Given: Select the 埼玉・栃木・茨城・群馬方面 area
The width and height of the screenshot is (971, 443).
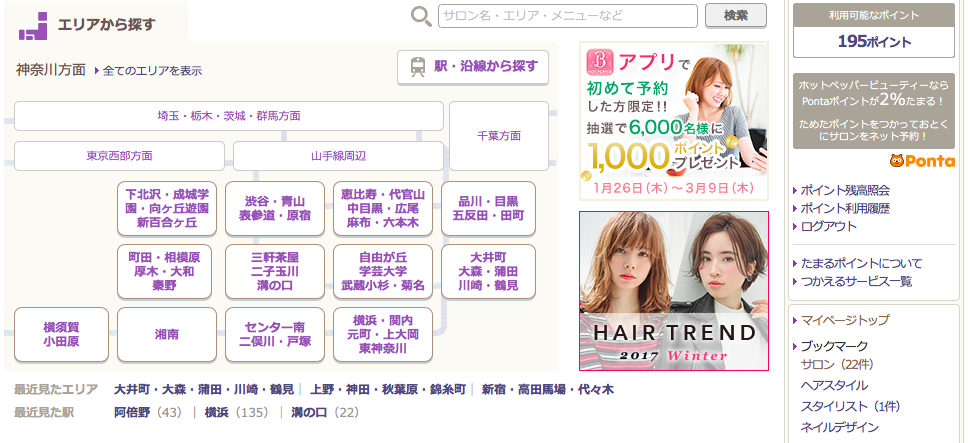Looking at the screenshot, I should click(x=229, y=116).
